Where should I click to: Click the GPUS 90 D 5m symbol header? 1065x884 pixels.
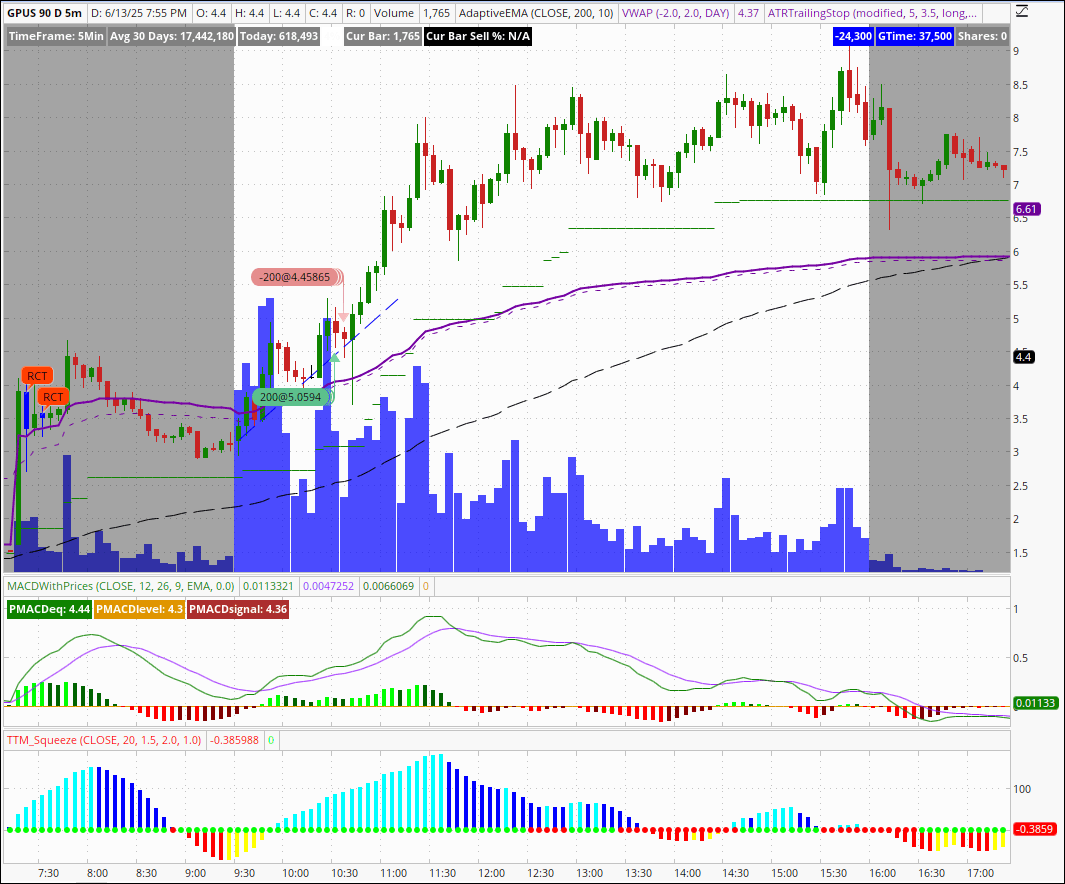click(x=44, y=13)
